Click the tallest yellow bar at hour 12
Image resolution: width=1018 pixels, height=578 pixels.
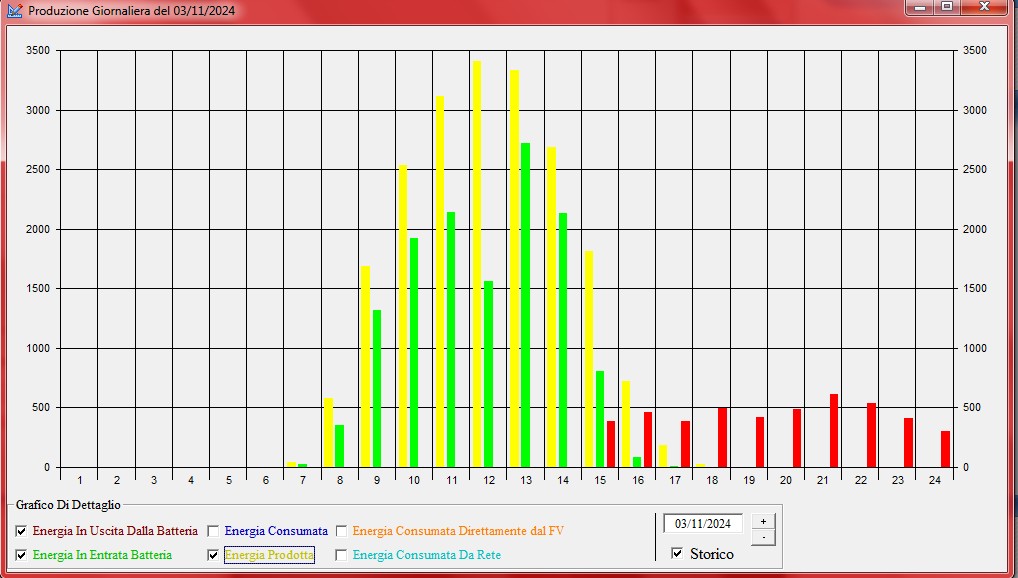pyautogui.click(x=477, y=264)
